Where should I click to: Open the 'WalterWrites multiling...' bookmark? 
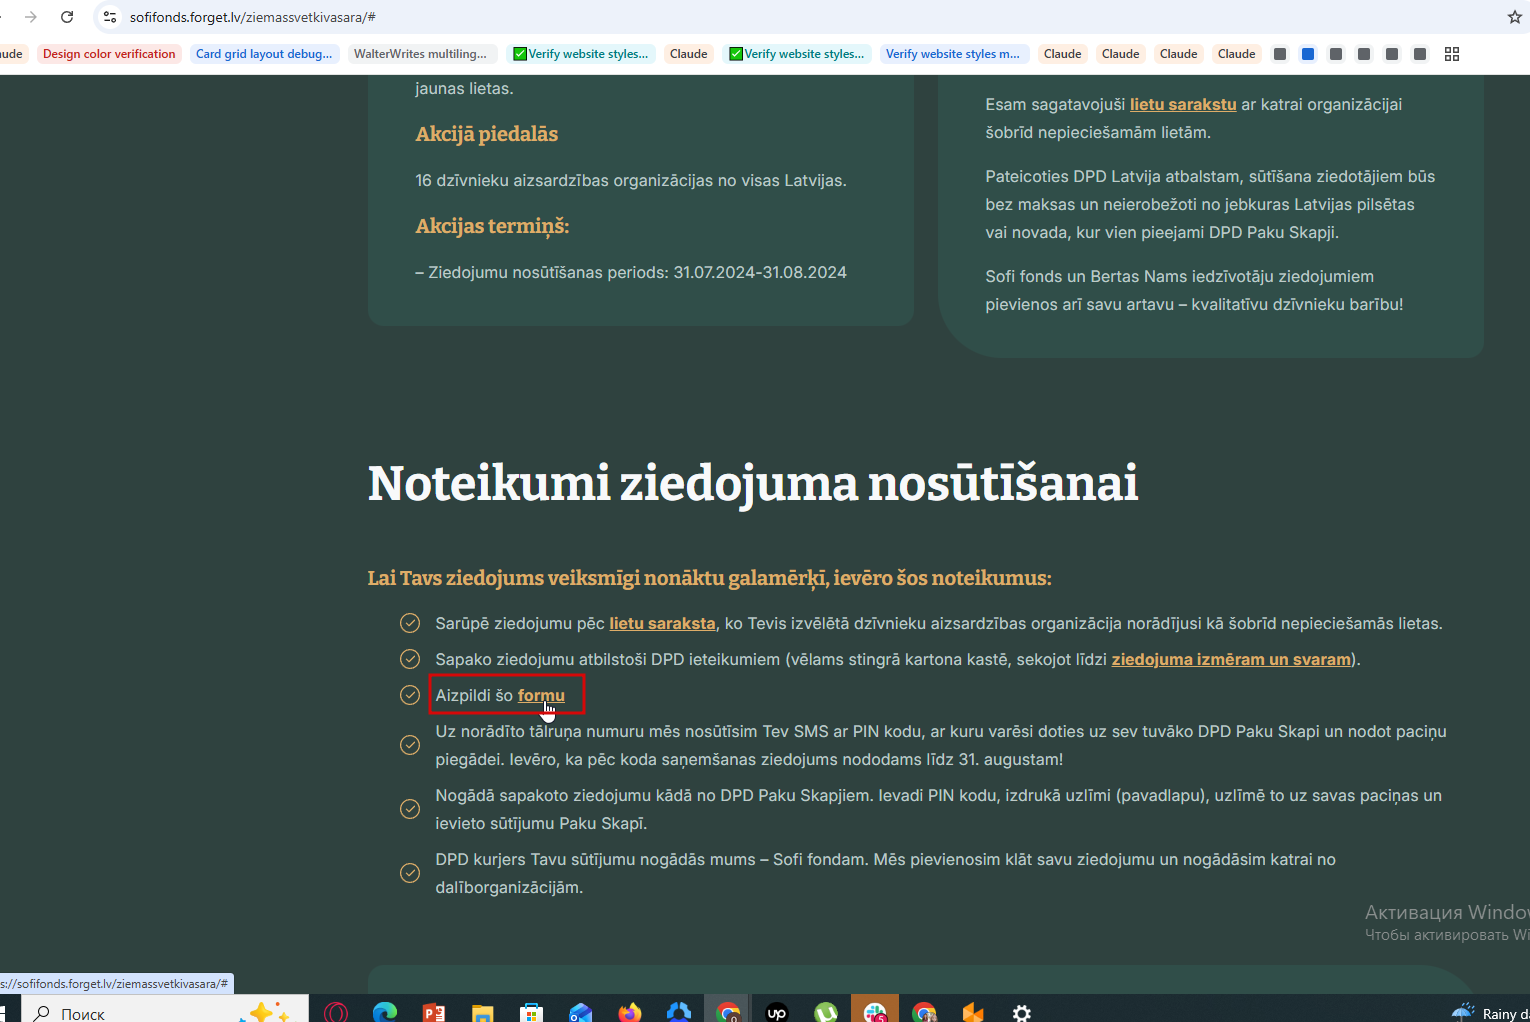tap(420, 54)
